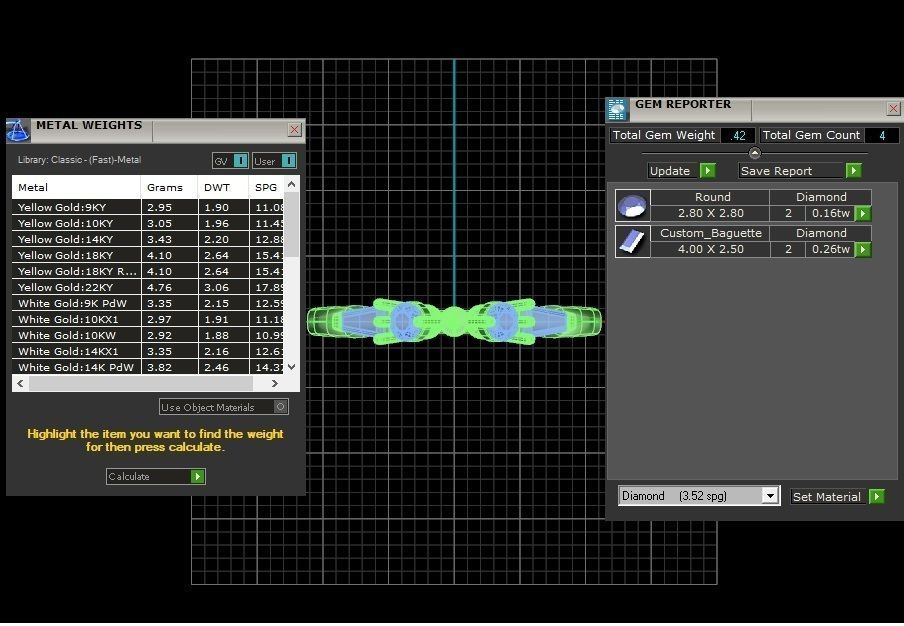Click the Save Report button

[x=800, y=171]
